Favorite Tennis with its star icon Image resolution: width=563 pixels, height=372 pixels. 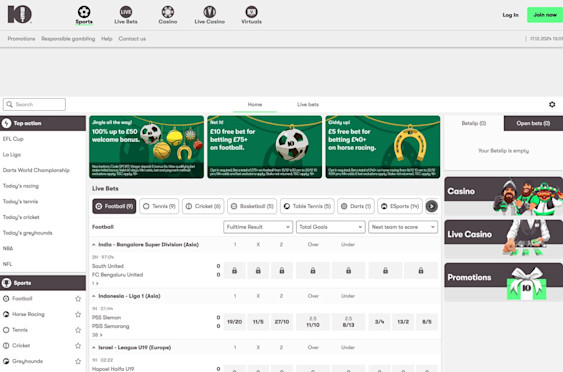pyautogui.click(x=78, y=330)
